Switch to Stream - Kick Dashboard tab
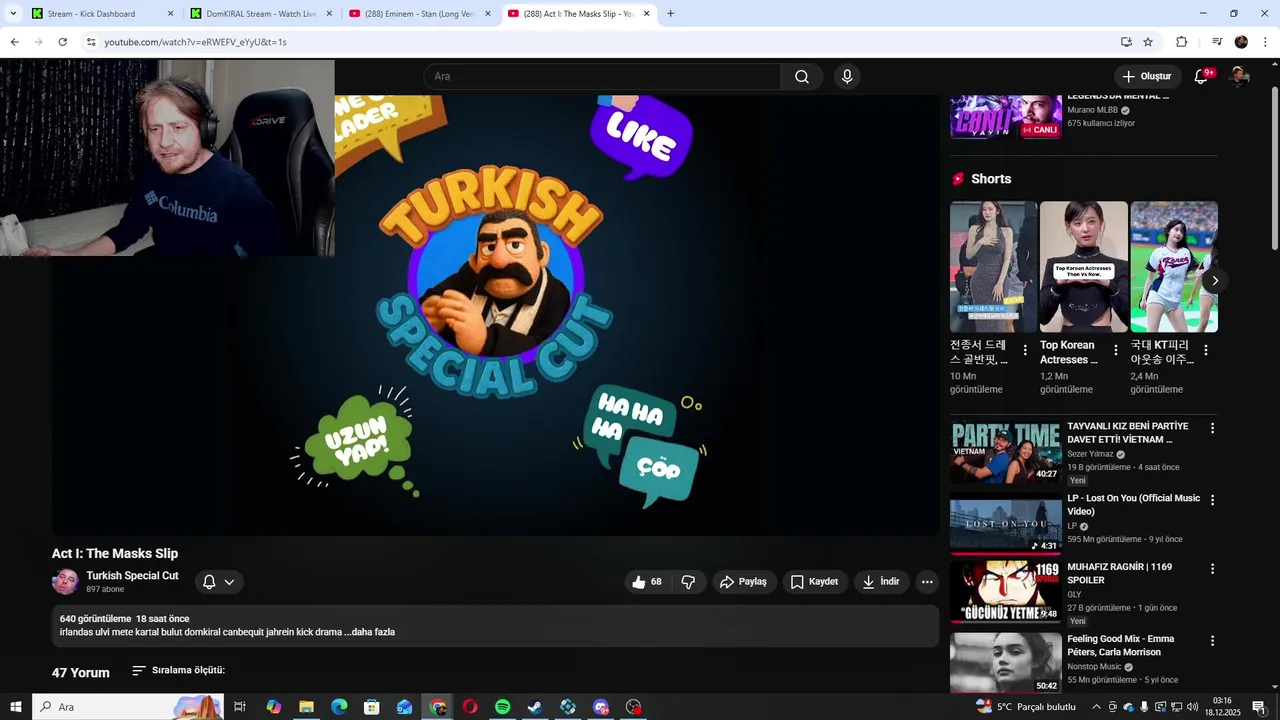The image size is (1280, 720). coord(100,14)
